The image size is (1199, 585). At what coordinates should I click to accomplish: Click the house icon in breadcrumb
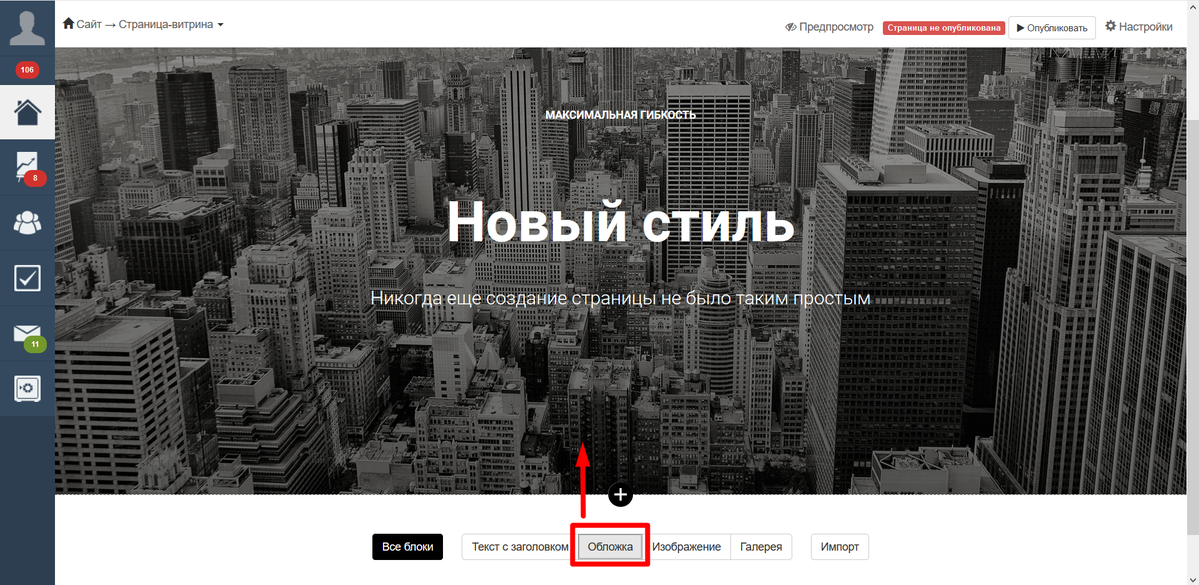pyautogui.click(x=68, y=24)
